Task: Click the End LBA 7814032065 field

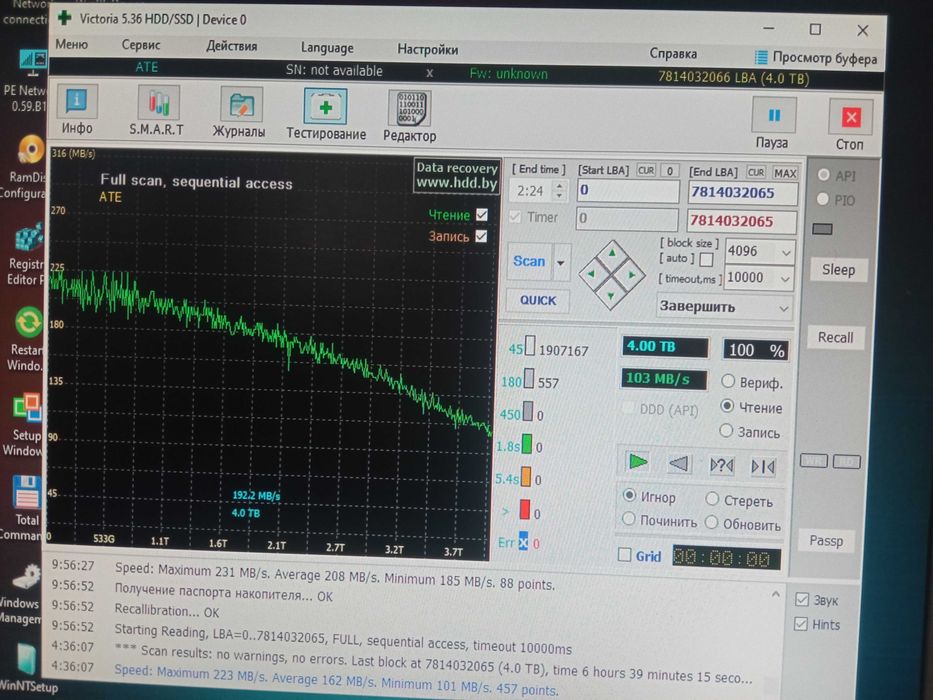Action: [x=743, y=193]
